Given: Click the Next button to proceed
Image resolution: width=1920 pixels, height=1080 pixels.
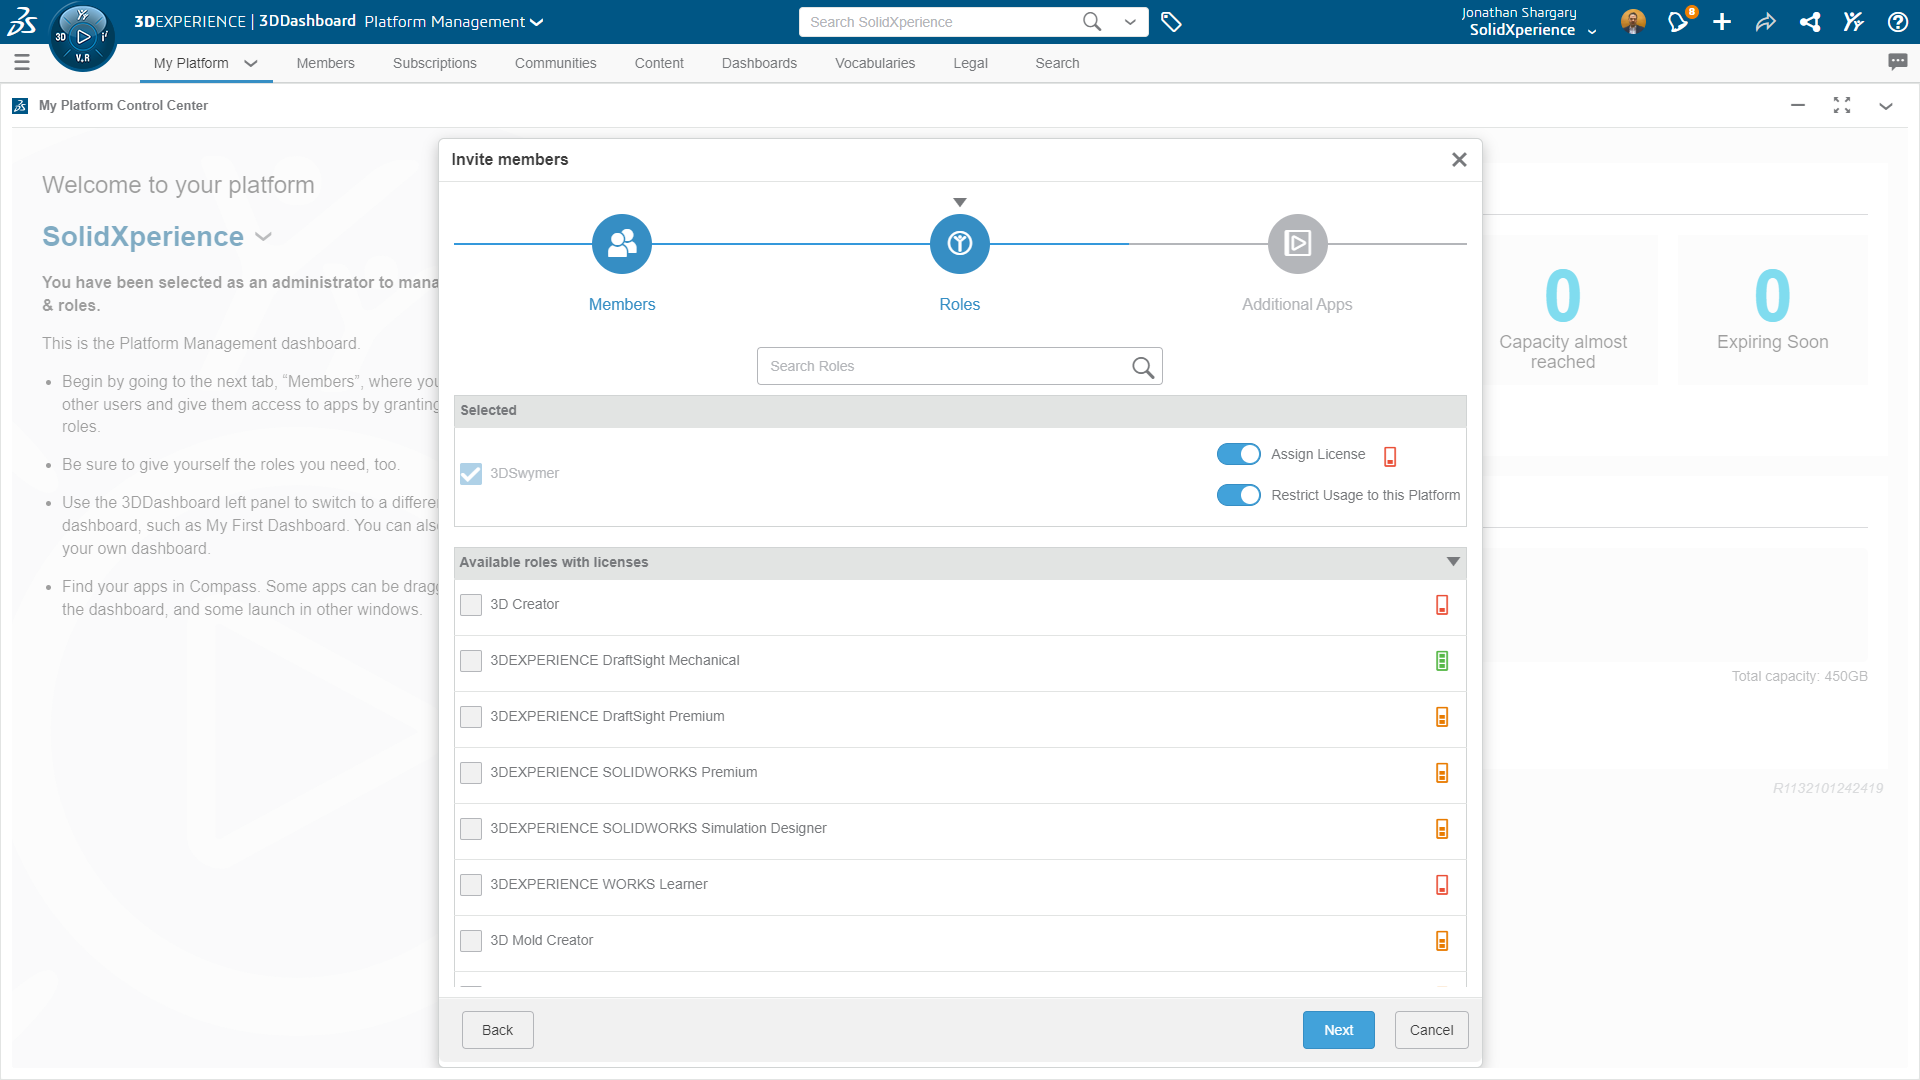Looking at the screenshot, I should coord(1338,1030).
